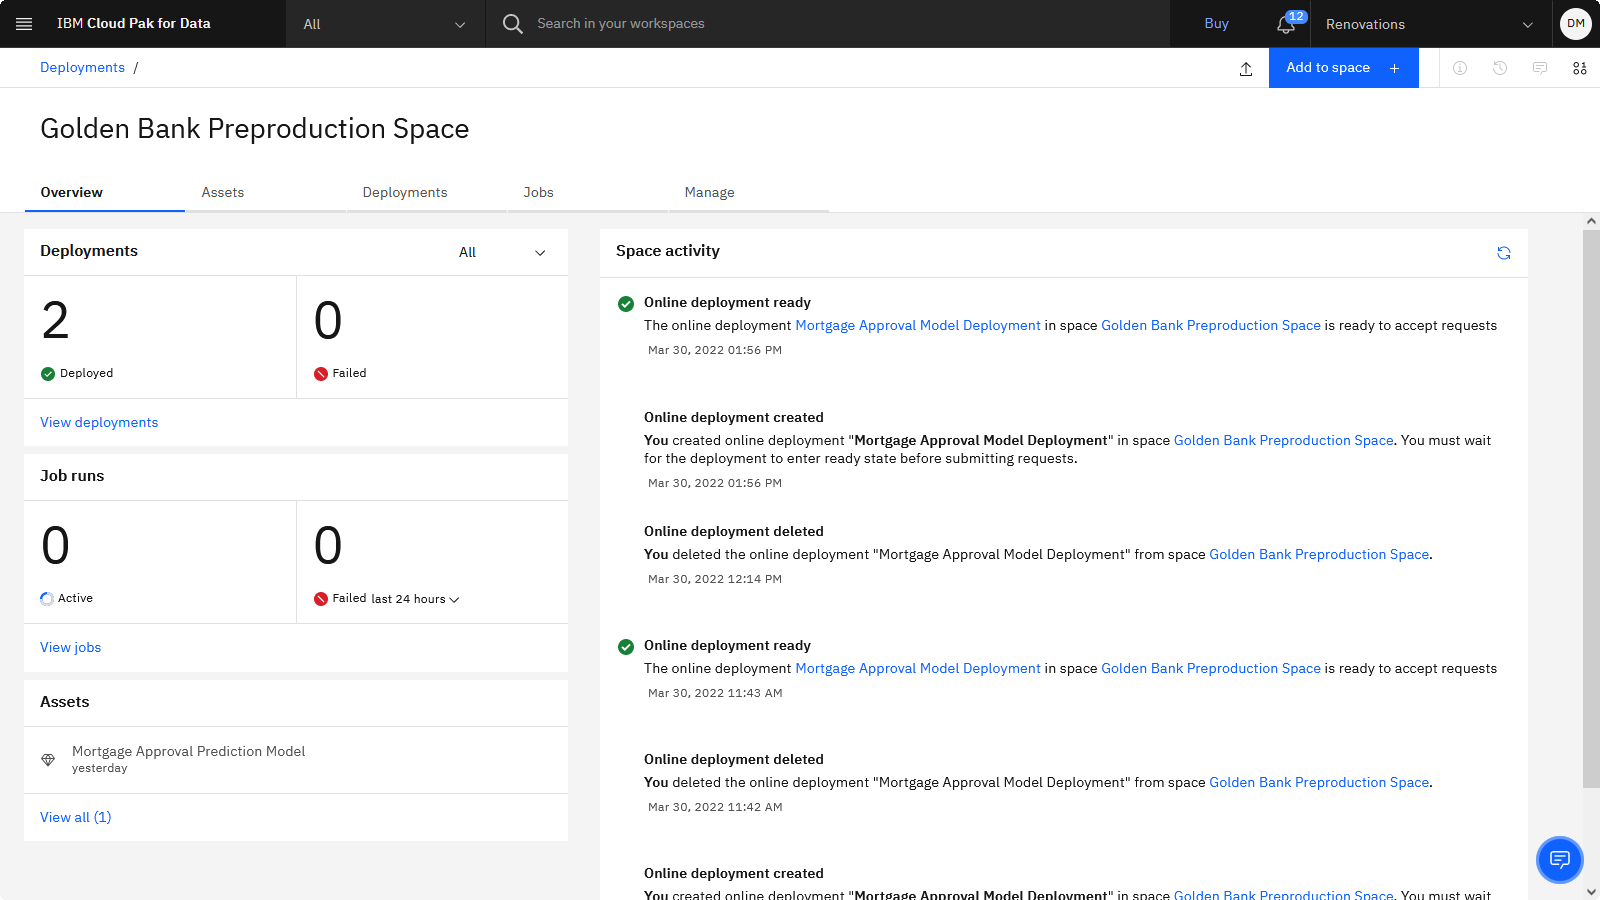Click the Add to space button
The image size is (1600, 900).
coord(1344,68)
